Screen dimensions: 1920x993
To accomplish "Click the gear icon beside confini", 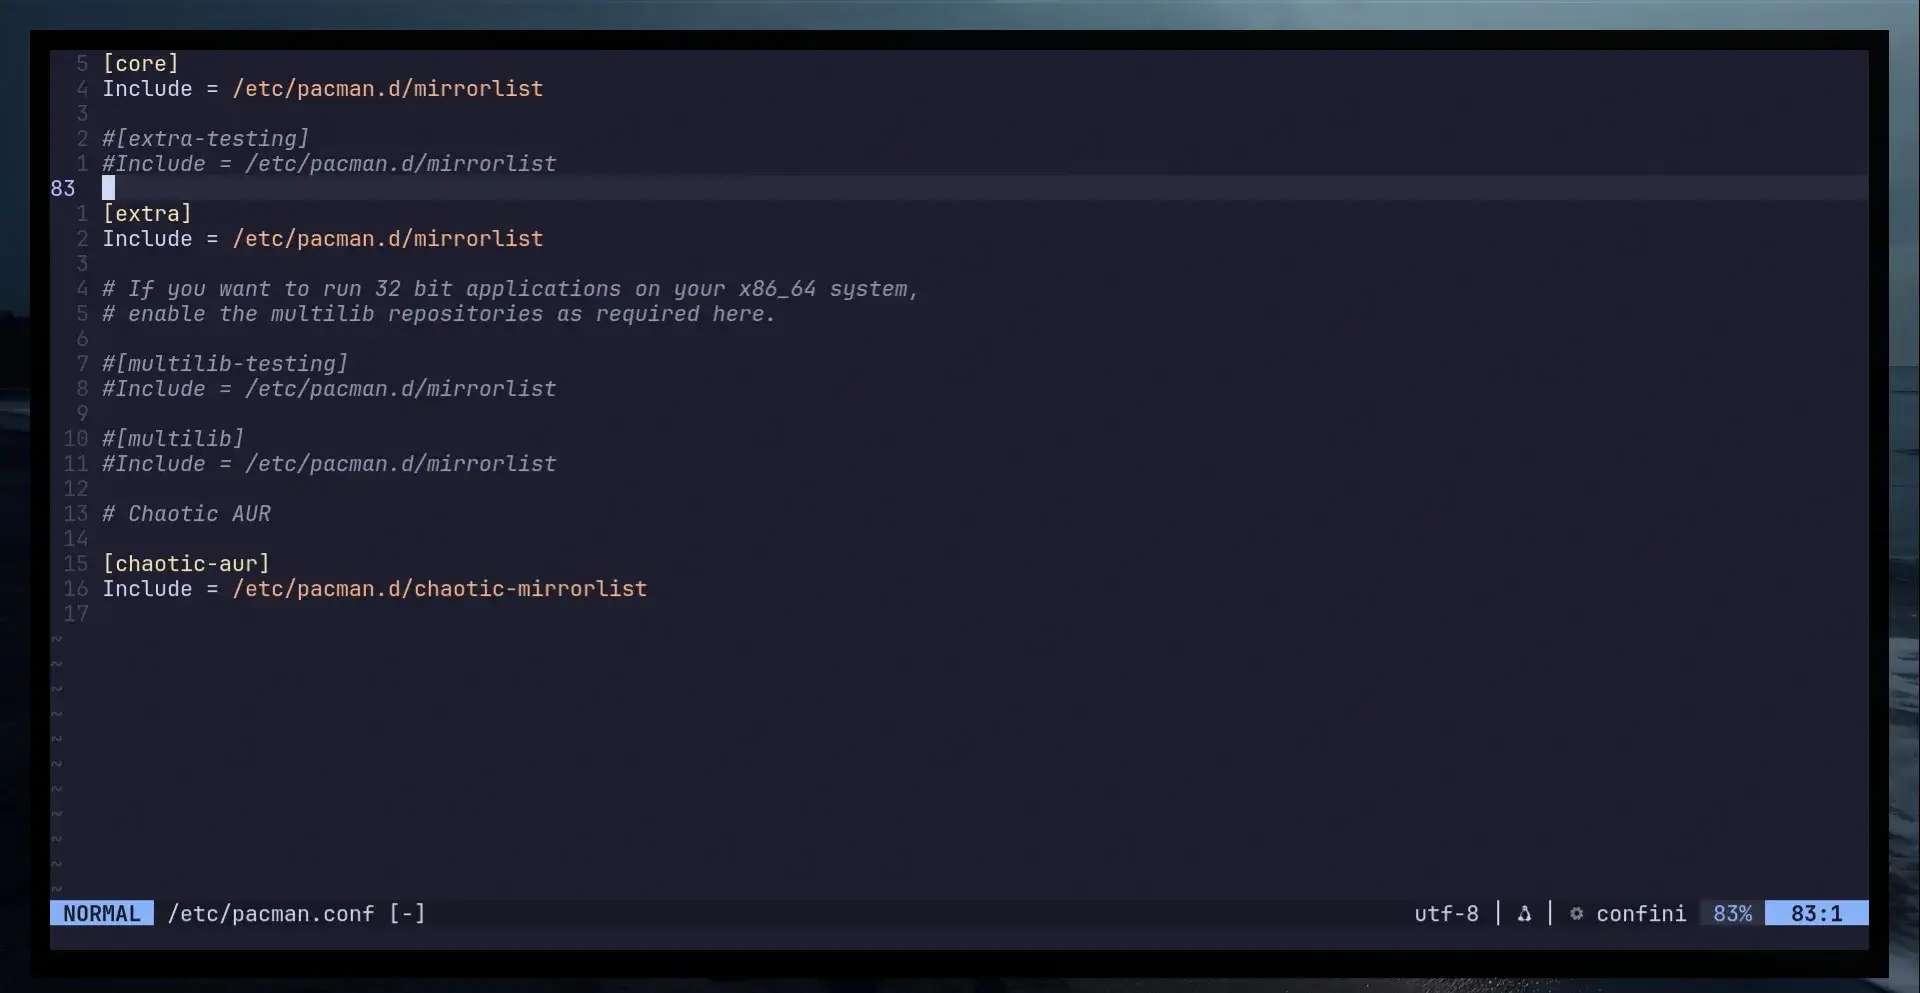I will tap(1576, 913).
